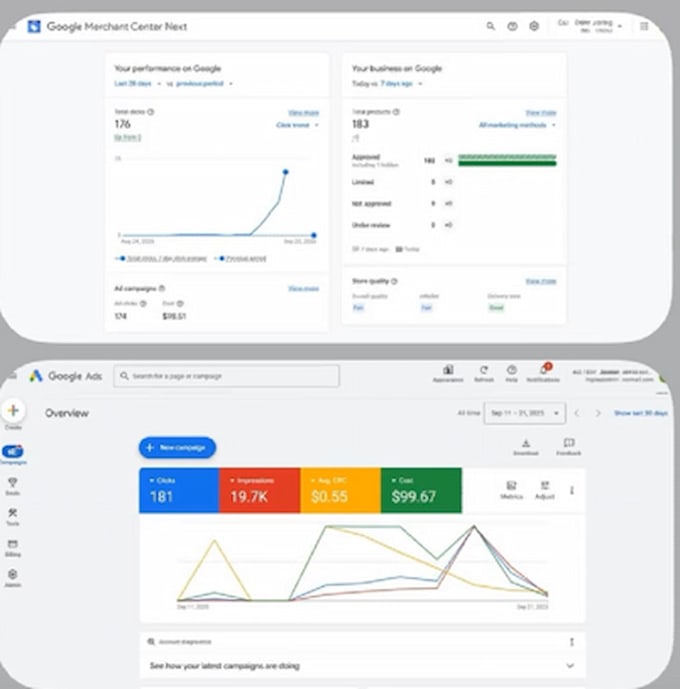The width and height of the screenshot is (680, 689).
Task: Toggle Total clicks 7 day average legend
Action: tap(161, 258)
